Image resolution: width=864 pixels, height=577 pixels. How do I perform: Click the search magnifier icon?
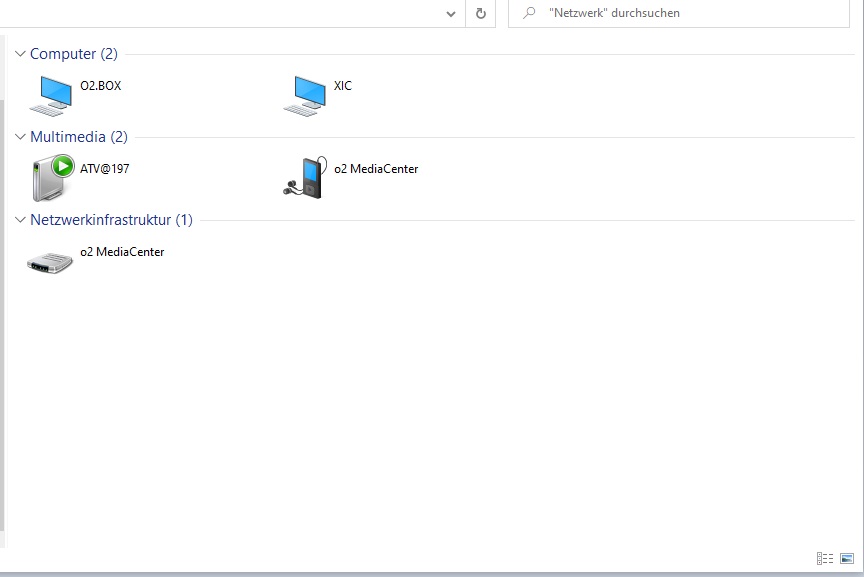pos(529,13)
